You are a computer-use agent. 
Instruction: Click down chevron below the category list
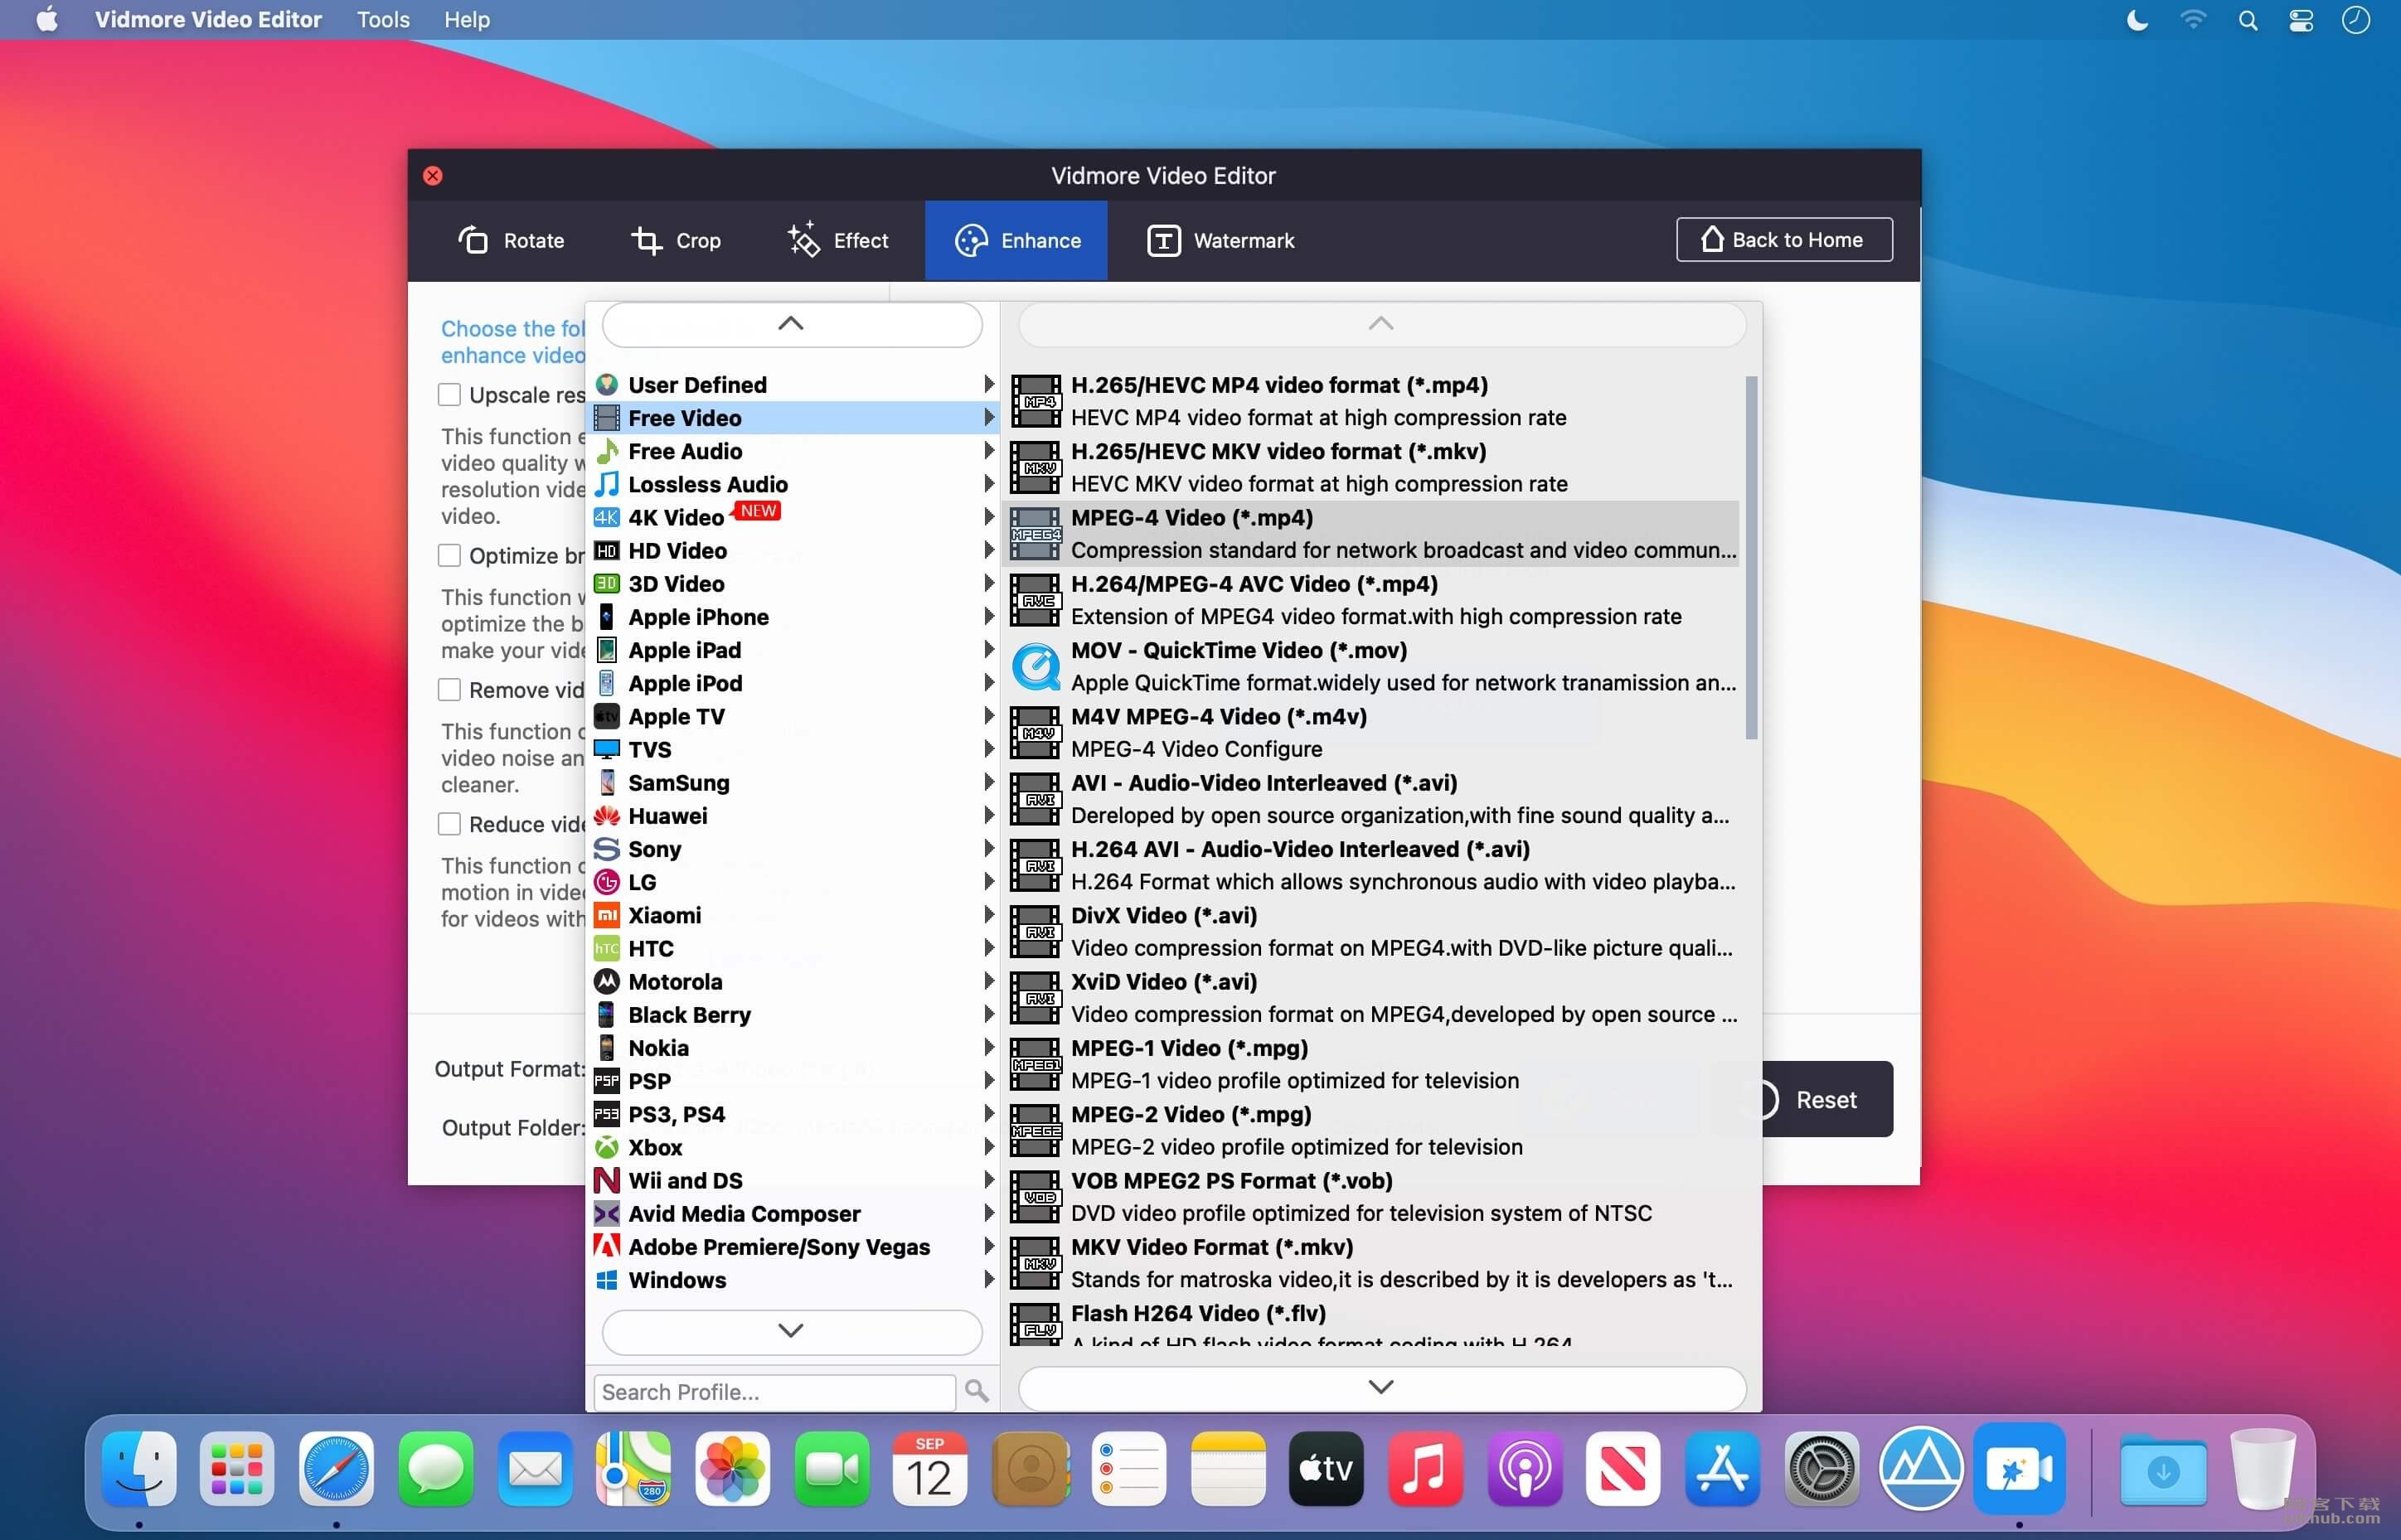coord(791,1331)
